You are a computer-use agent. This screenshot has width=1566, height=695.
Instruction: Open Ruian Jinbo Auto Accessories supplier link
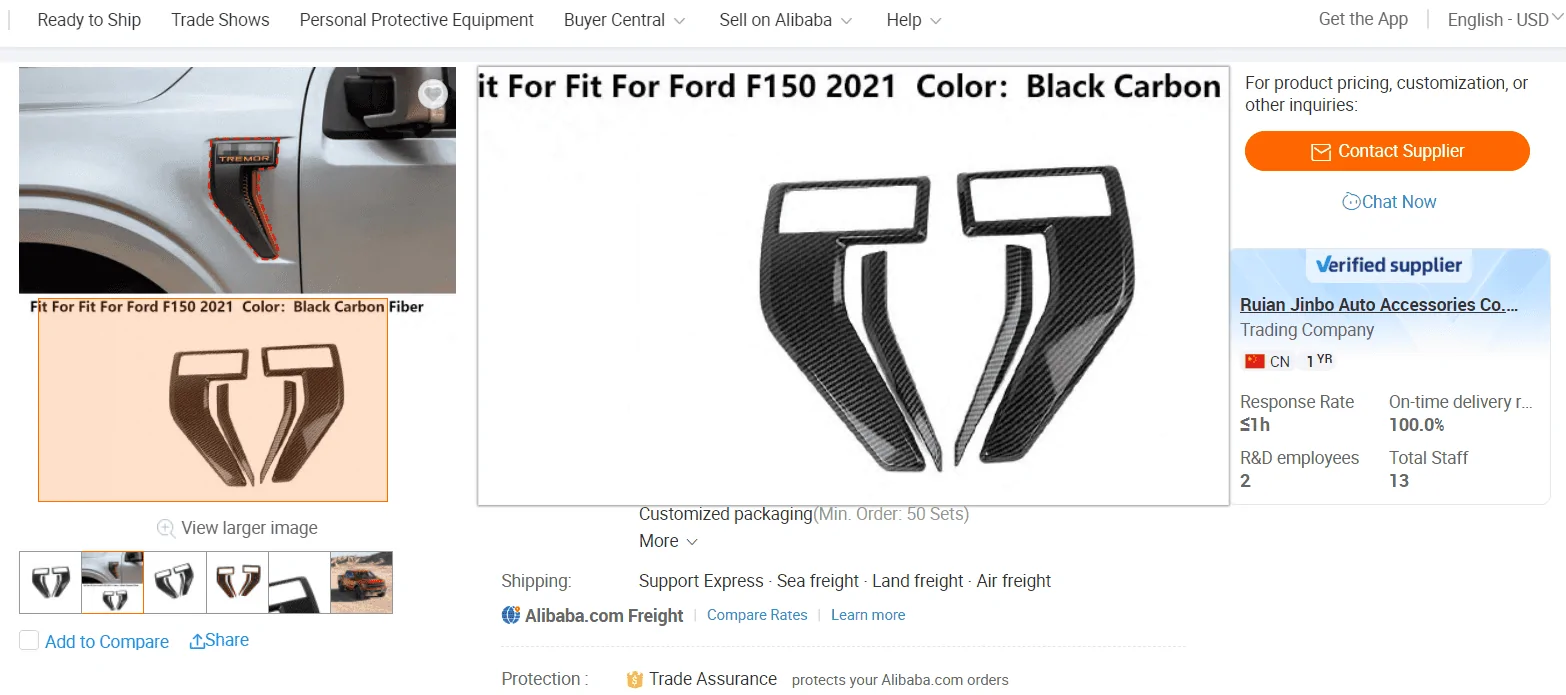[1379, 305]
